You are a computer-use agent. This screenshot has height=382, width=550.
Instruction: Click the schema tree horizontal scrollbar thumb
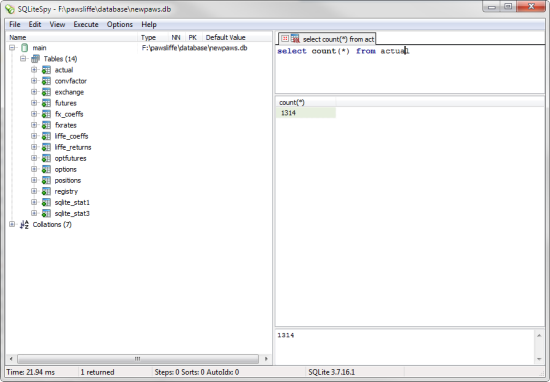coord(138,359)
